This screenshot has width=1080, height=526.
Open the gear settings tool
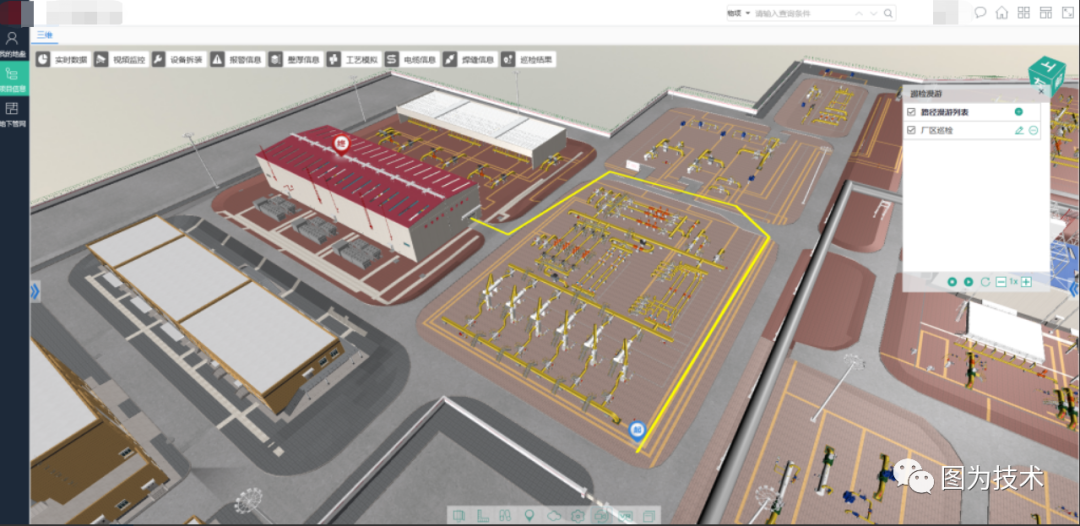[x=579, y=516]
